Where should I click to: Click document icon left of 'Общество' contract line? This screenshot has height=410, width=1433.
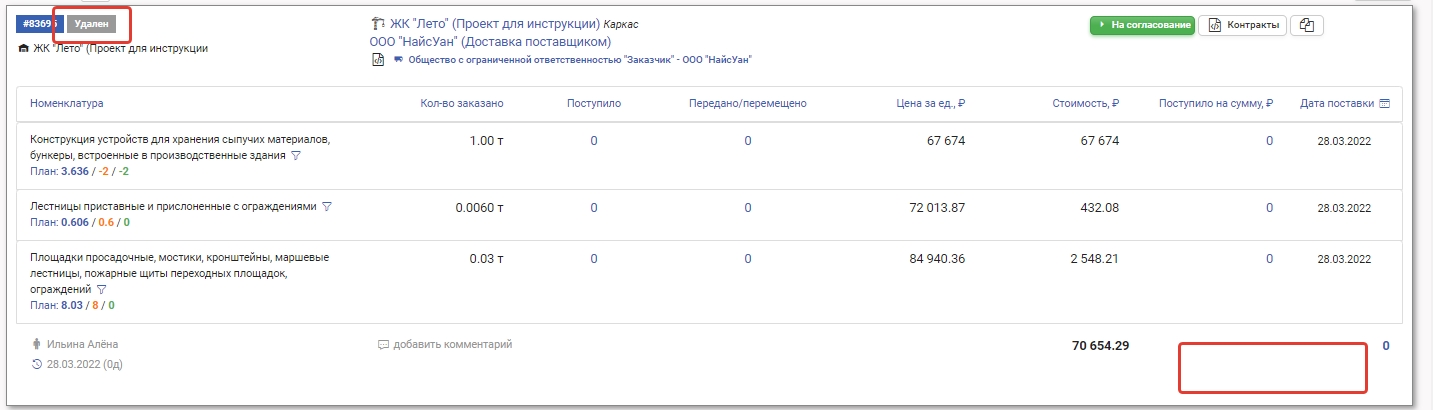click(378, 60)
